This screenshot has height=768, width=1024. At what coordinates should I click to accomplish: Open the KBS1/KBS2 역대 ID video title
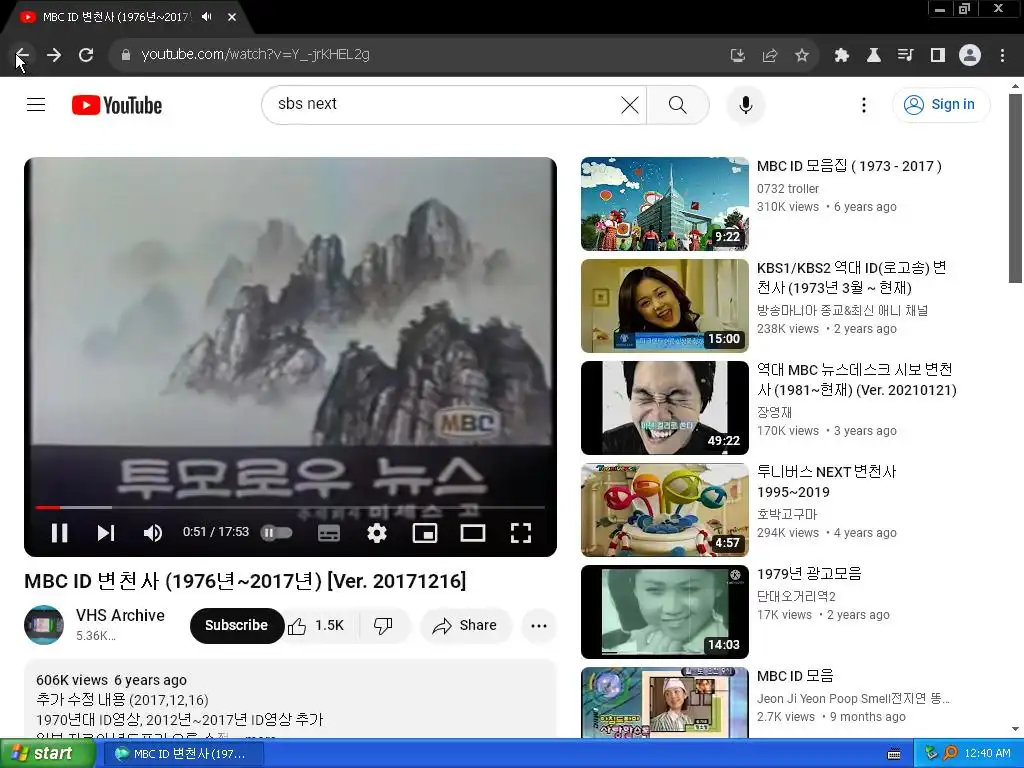[x=852, y=278]
